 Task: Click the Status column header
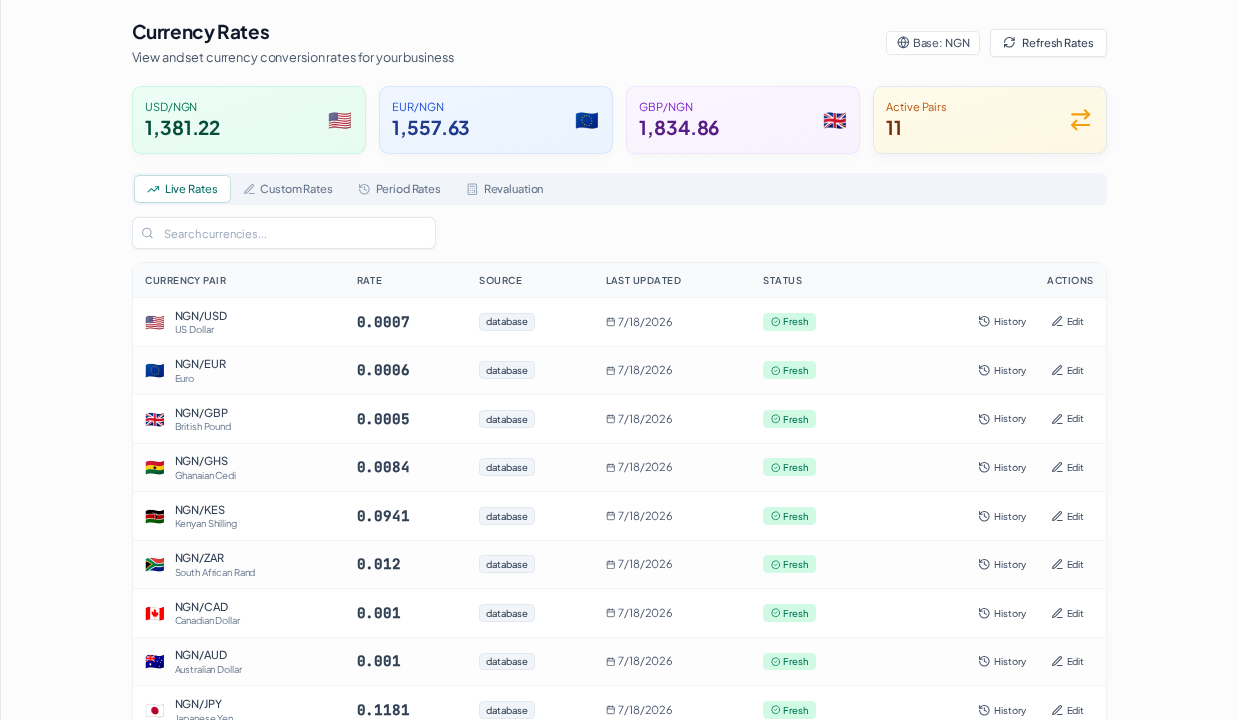[x=782, y=281]
